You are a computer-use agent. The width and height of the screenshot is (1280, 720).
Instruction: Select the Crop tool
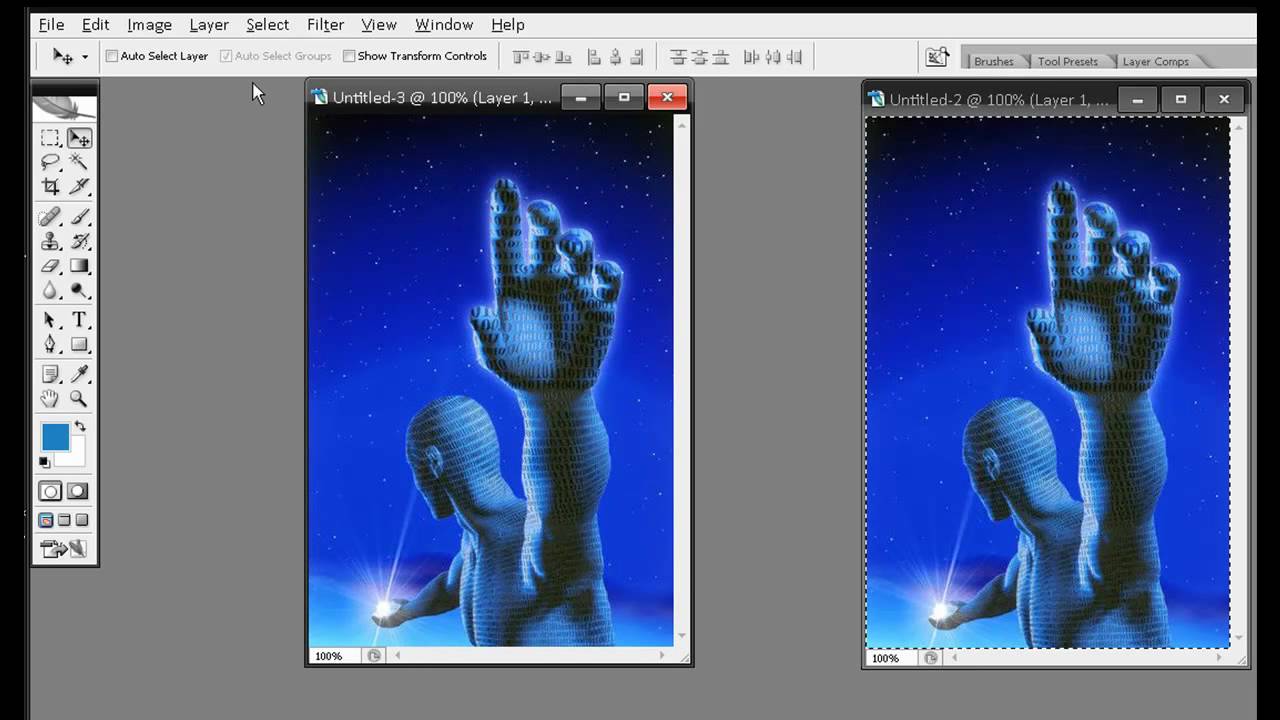coord(50,186)
